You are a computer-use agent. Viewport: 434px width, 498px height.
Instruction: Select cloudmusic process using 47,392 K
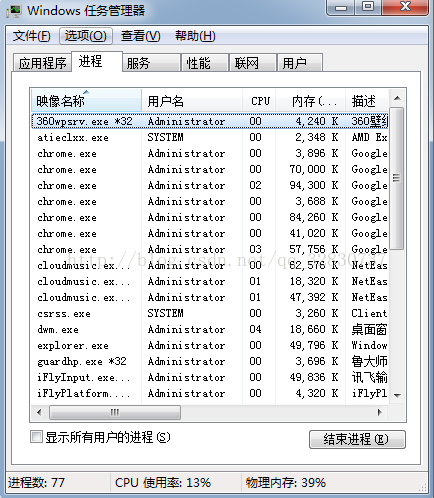point(210,297)
